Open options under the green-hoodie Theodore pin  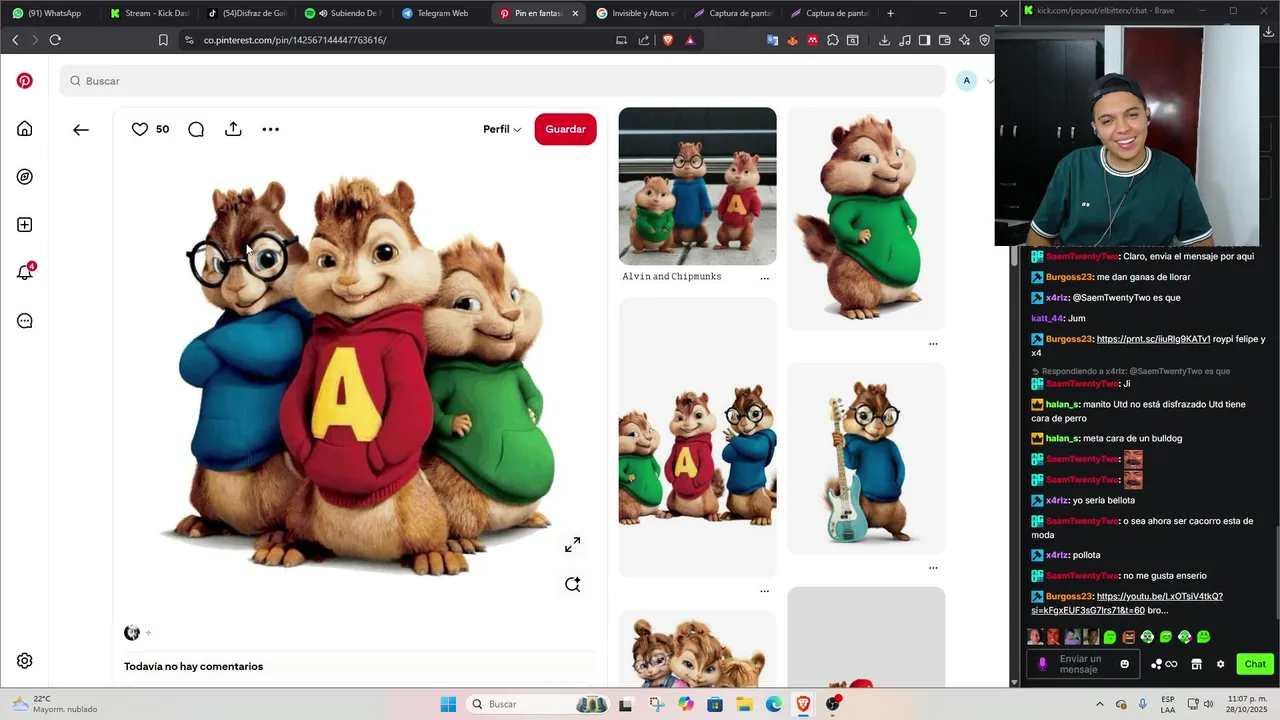click(x=933, y=344)
